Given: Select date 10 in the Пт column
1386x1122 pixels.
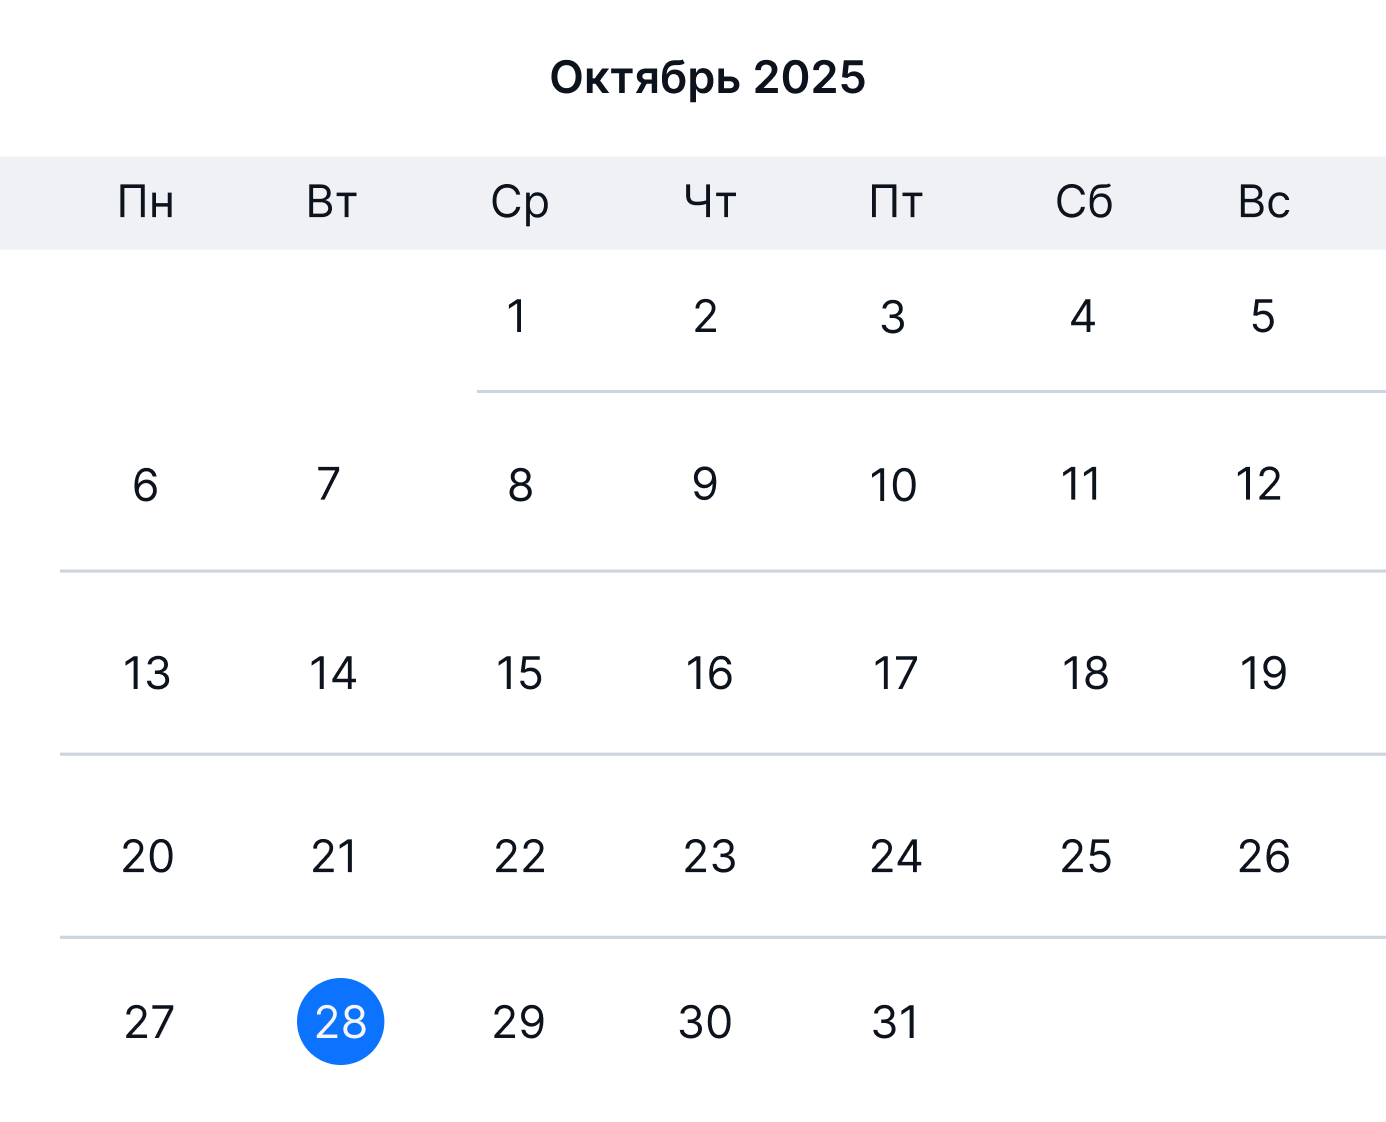Looking at the screenshot, I should pos(893,485).
